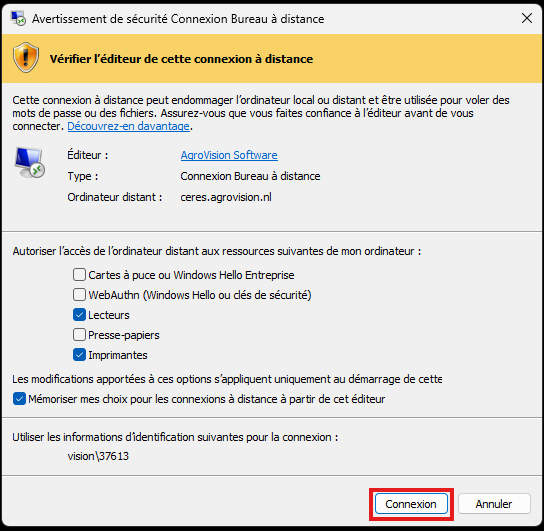Click the dialog title Avertissement de sécurité
The width and height of the screenshot is (544, 531).
tap(178, 19)
